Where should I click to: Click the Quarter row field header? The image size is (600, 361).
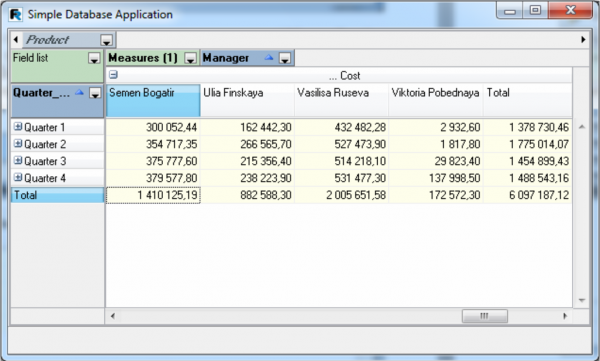tap(57, 100)
